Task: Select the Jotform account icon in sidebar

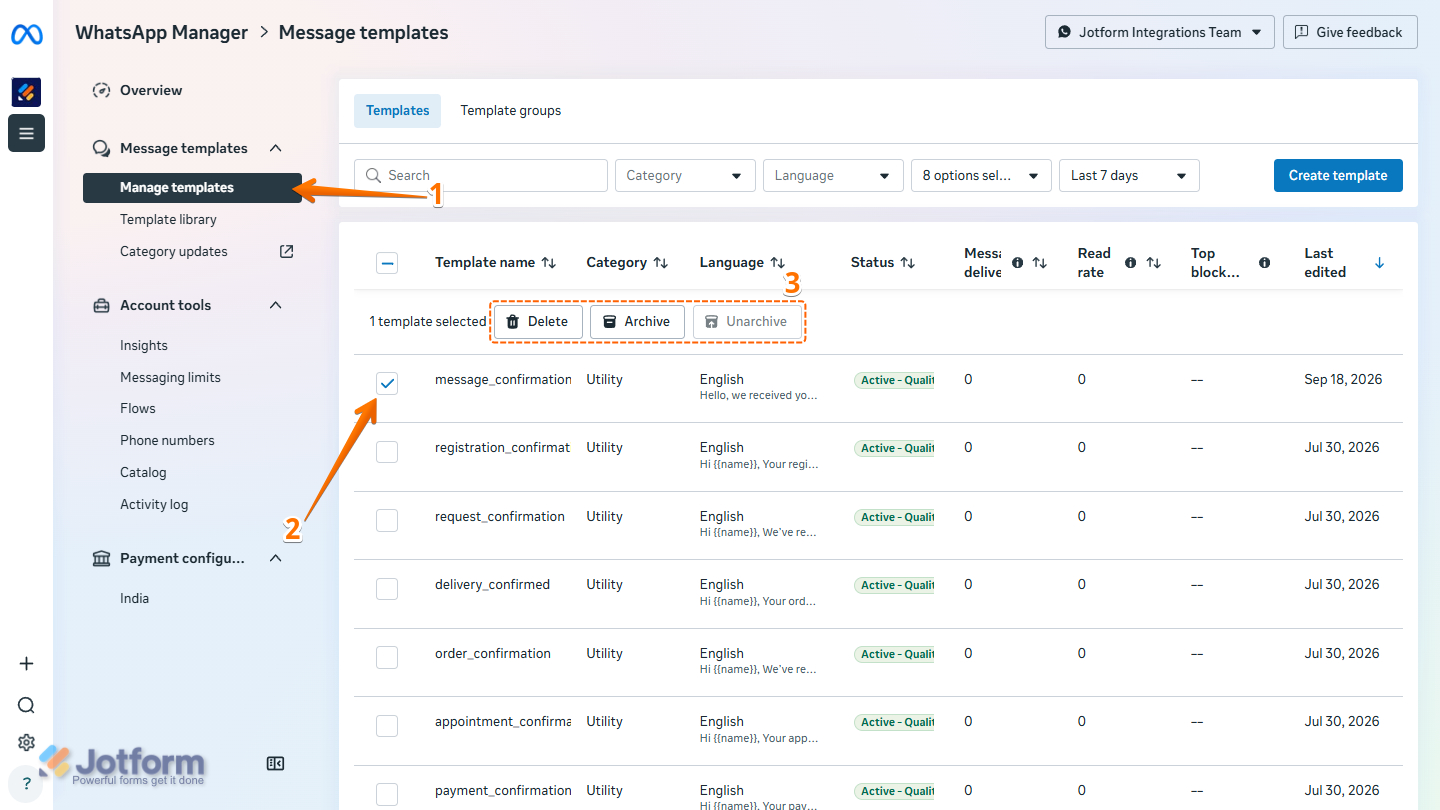Action: [x=26, y=92]
